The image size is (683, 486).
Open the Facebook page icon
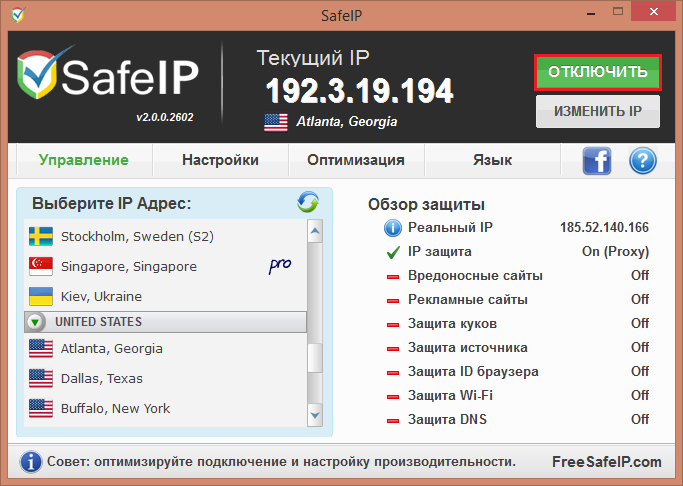(x=597, y=161)
